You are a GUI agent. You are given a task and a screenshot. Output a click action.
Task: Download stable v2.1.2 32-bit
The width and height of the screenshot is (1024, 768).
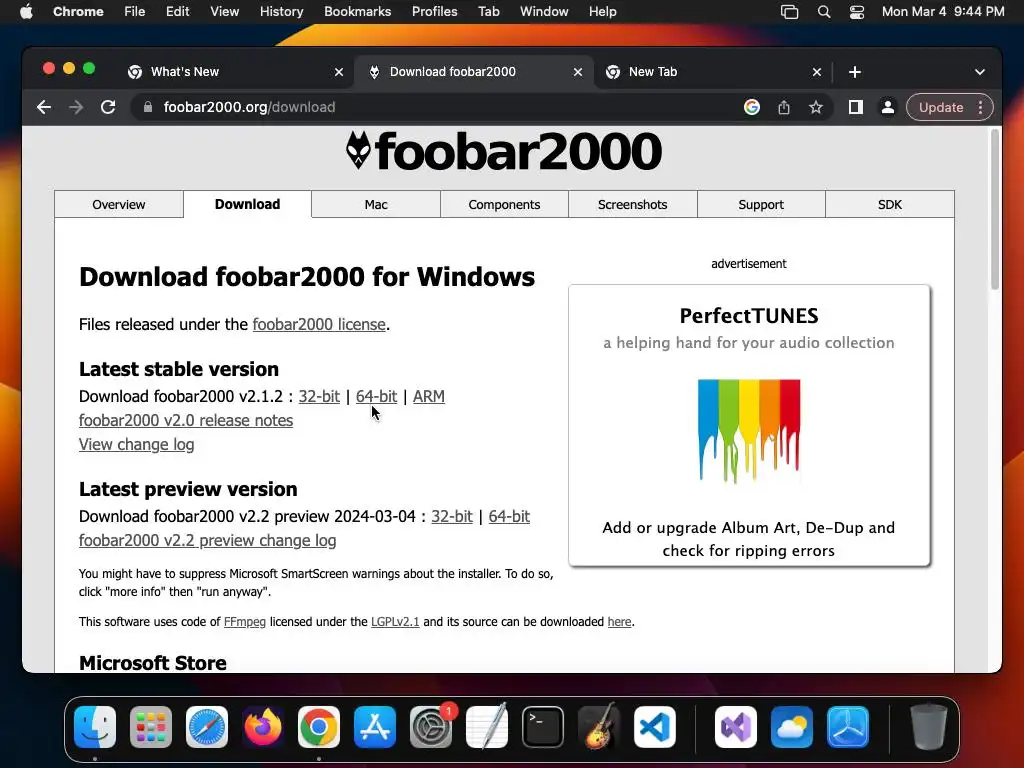(319, 396)
